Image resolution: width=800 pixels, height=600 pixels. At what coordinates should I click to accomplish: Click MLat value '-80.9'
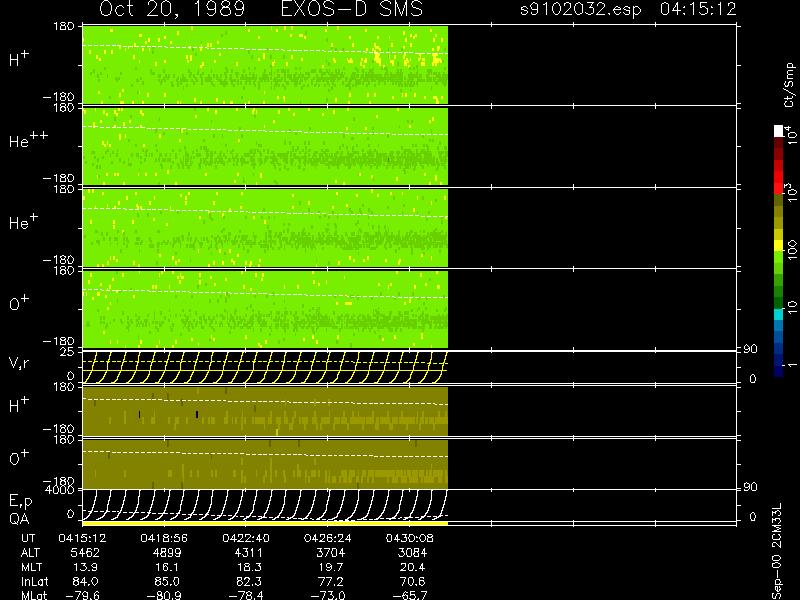[164, 595]
